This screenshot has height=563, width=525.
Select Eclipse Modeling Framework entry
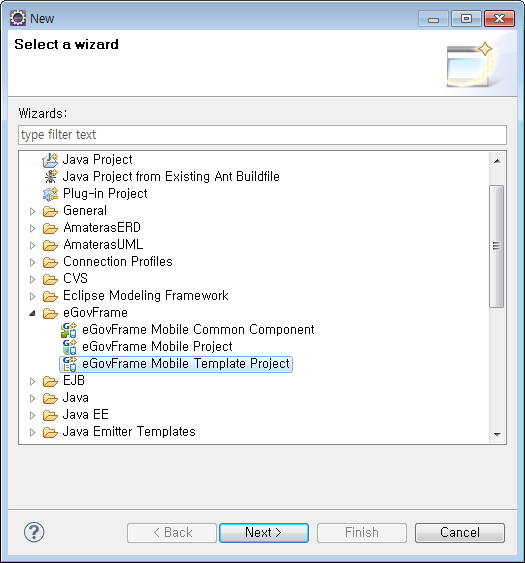click(145, 296)
